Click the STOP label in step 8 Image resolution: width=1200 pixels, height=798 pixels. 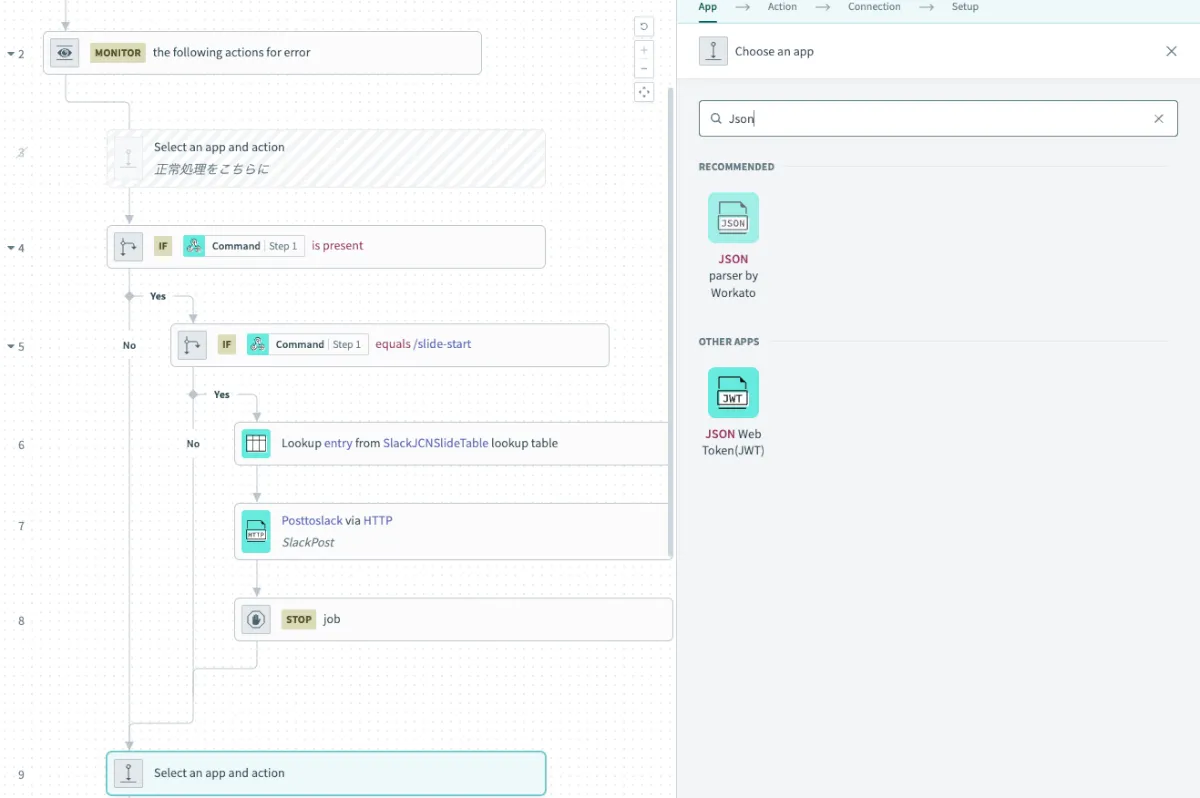click(299, 619)
